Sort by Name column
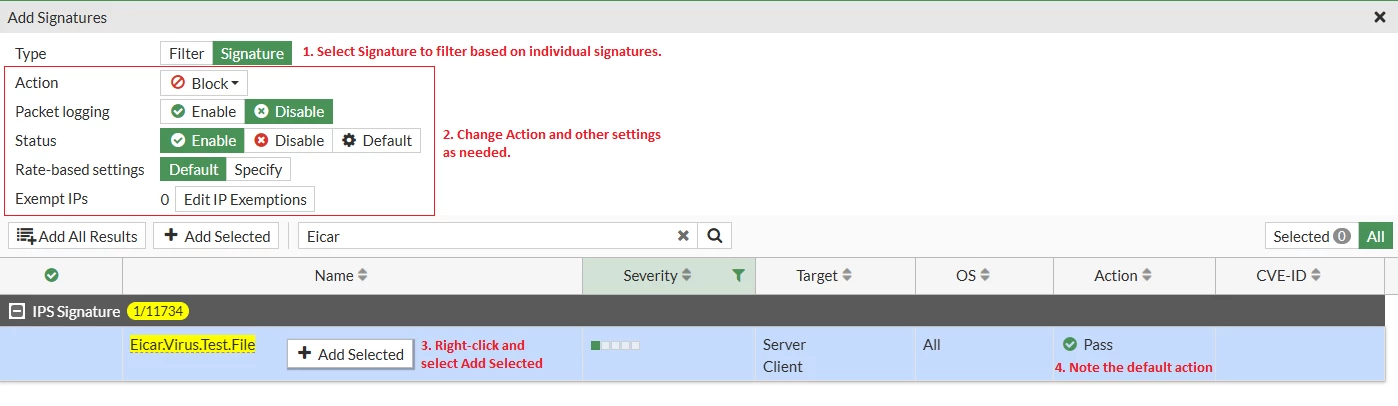 coord(341,275)
